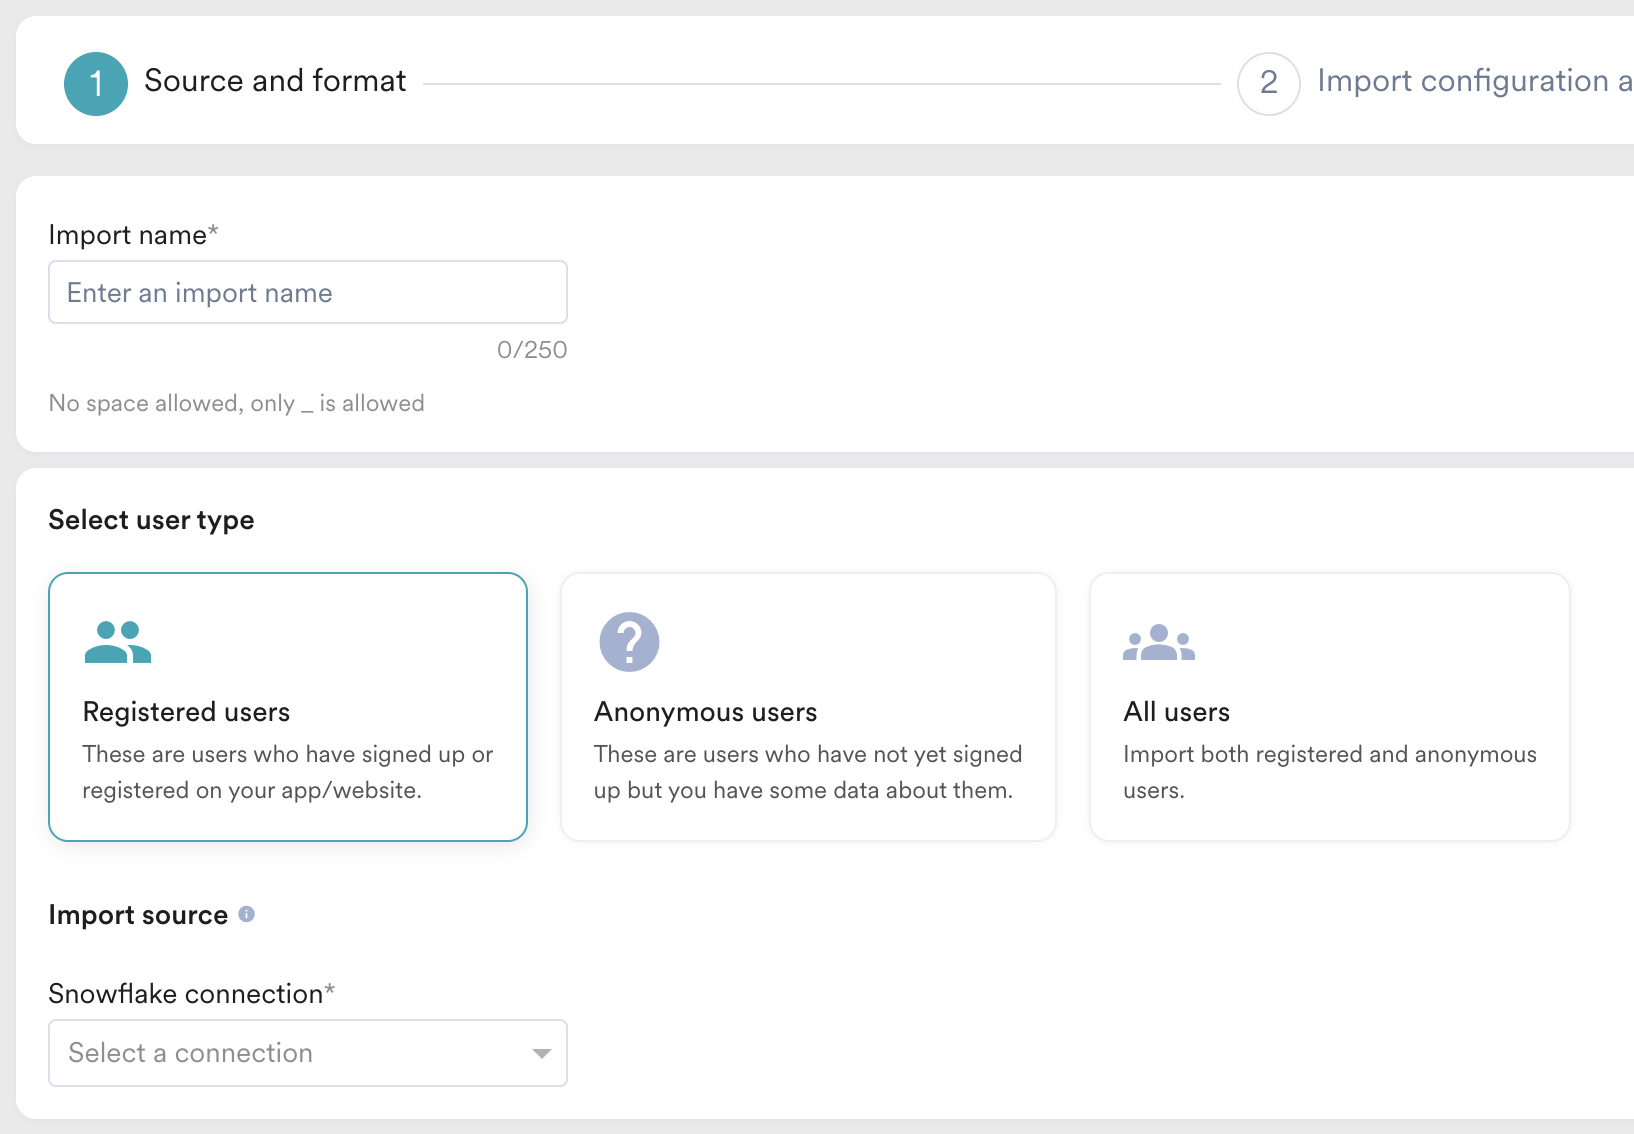Screen dimensions: 1634x1134
Task: Click the Snowflake connection dropdown arrow
Action: (542, 1053)
